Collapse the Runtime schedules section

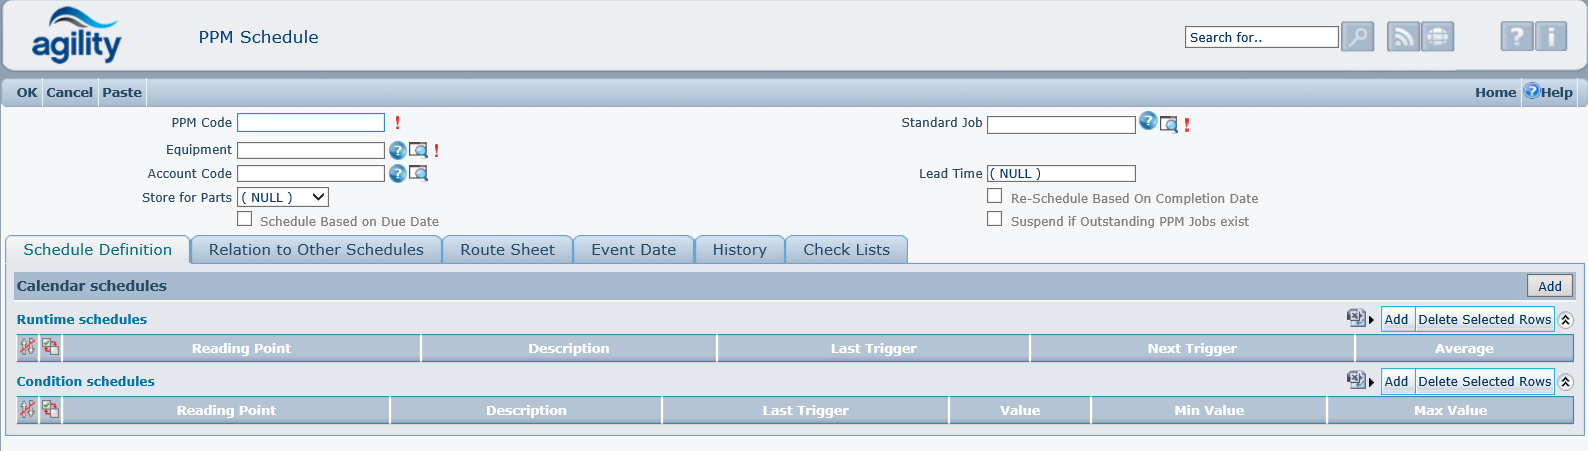click(1566, 320)
